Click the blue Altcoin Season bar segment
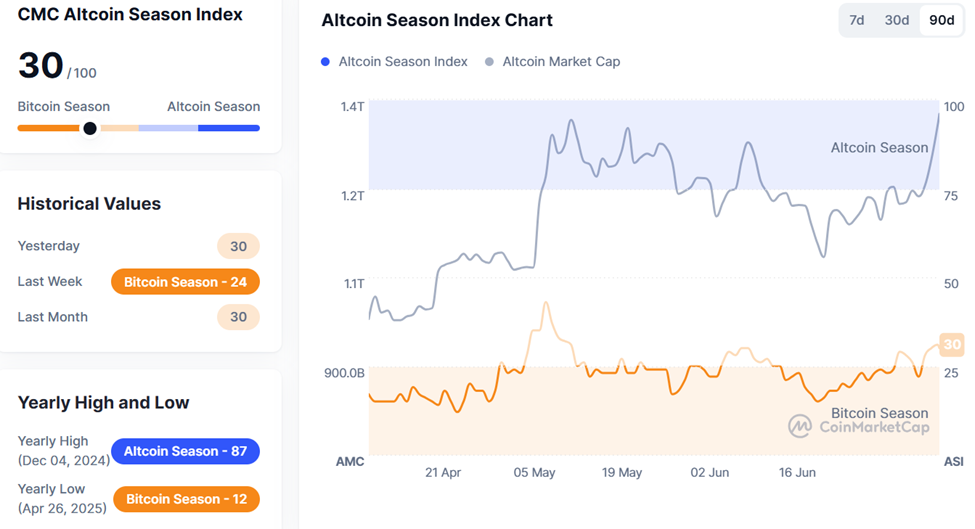The image size is (975, 529). [229, 128]
